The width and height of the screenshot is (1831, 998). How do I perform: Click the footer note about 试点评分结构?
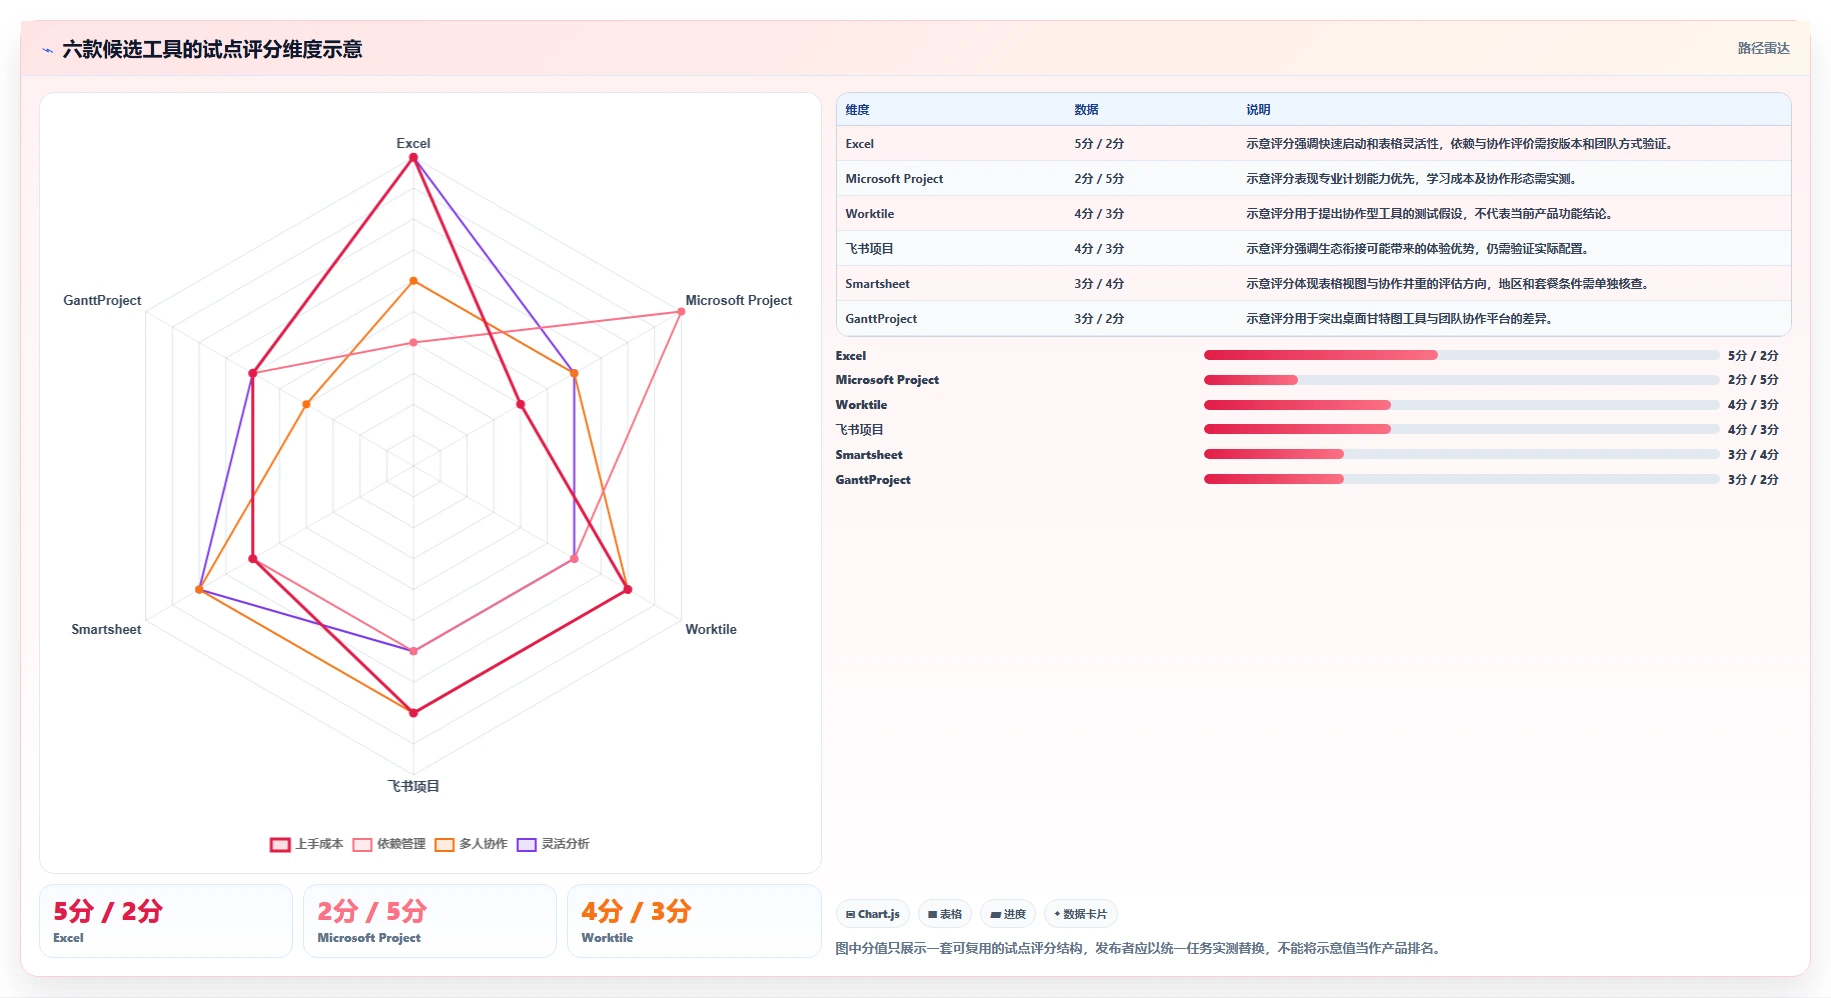1140,949
